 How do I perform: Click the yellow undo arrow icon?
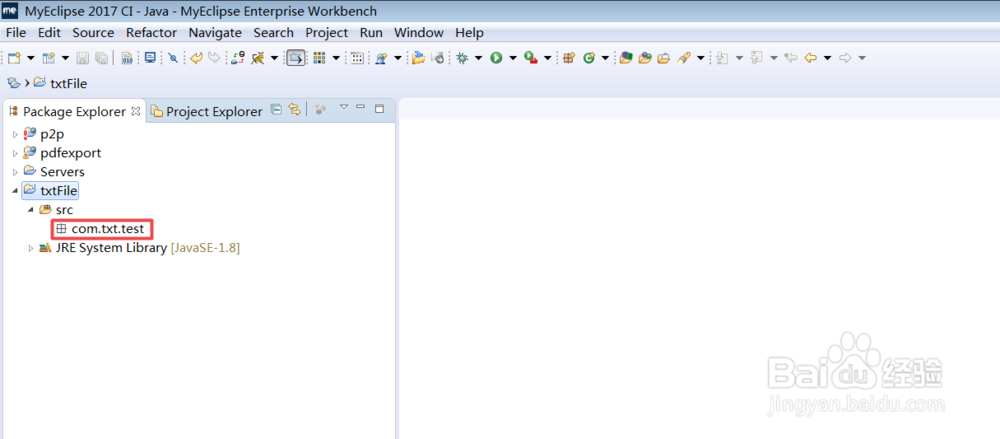tap(196, 58)
